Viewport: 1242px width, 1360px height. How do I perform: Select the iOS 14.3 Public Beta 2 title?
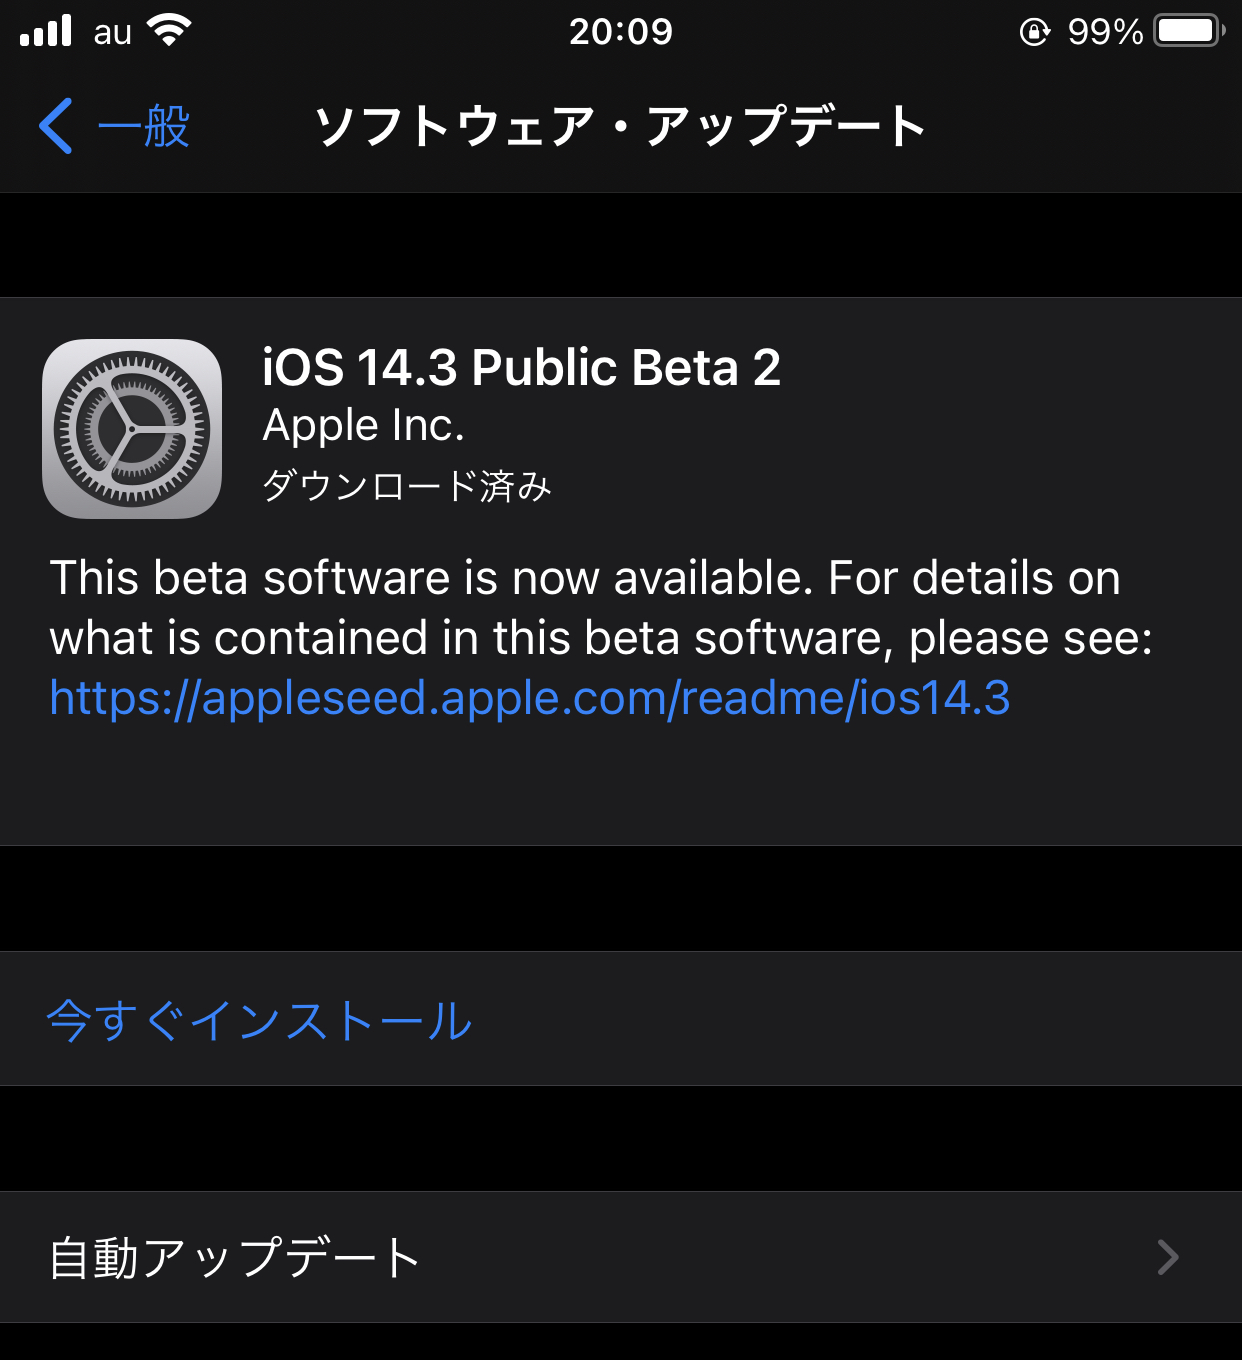(x=521, y=367)
